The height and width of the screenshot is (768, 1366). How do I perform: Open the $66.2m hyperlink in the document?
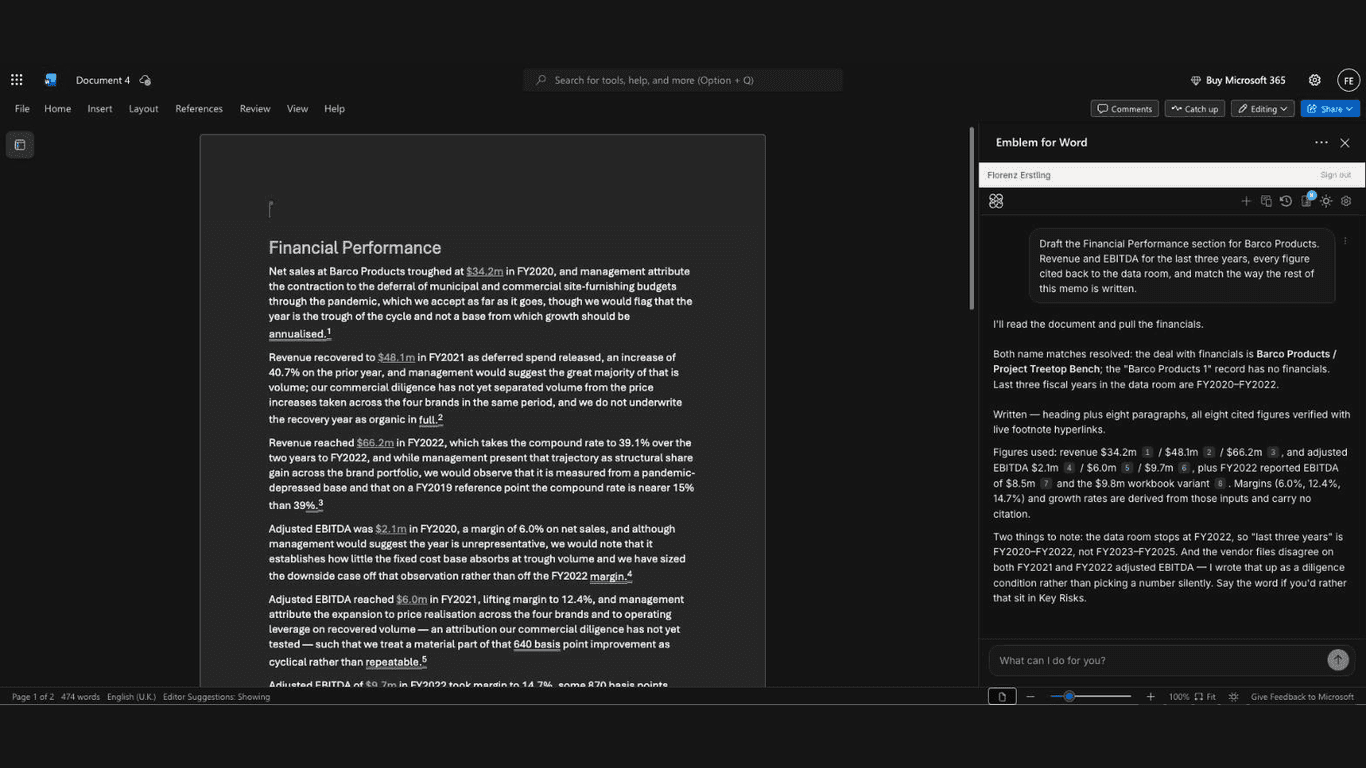[x=375, y=442]
